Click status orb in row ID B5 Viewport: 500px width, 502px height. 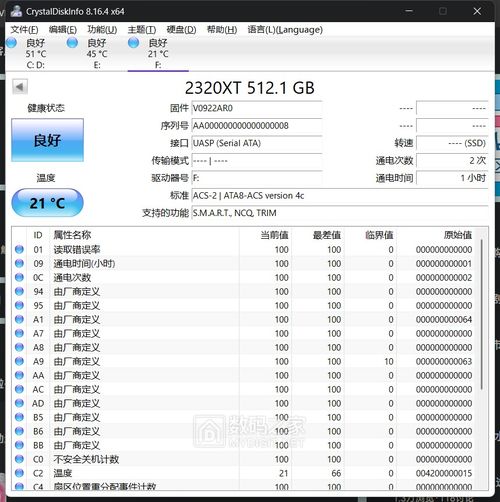(19, 417)
